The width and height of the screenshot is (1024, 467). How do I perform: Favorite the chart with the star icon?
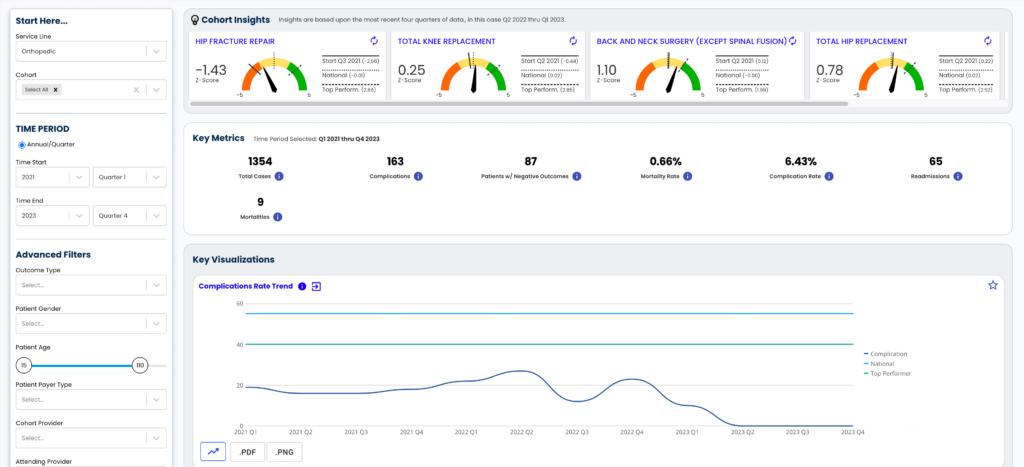(993, 285)
